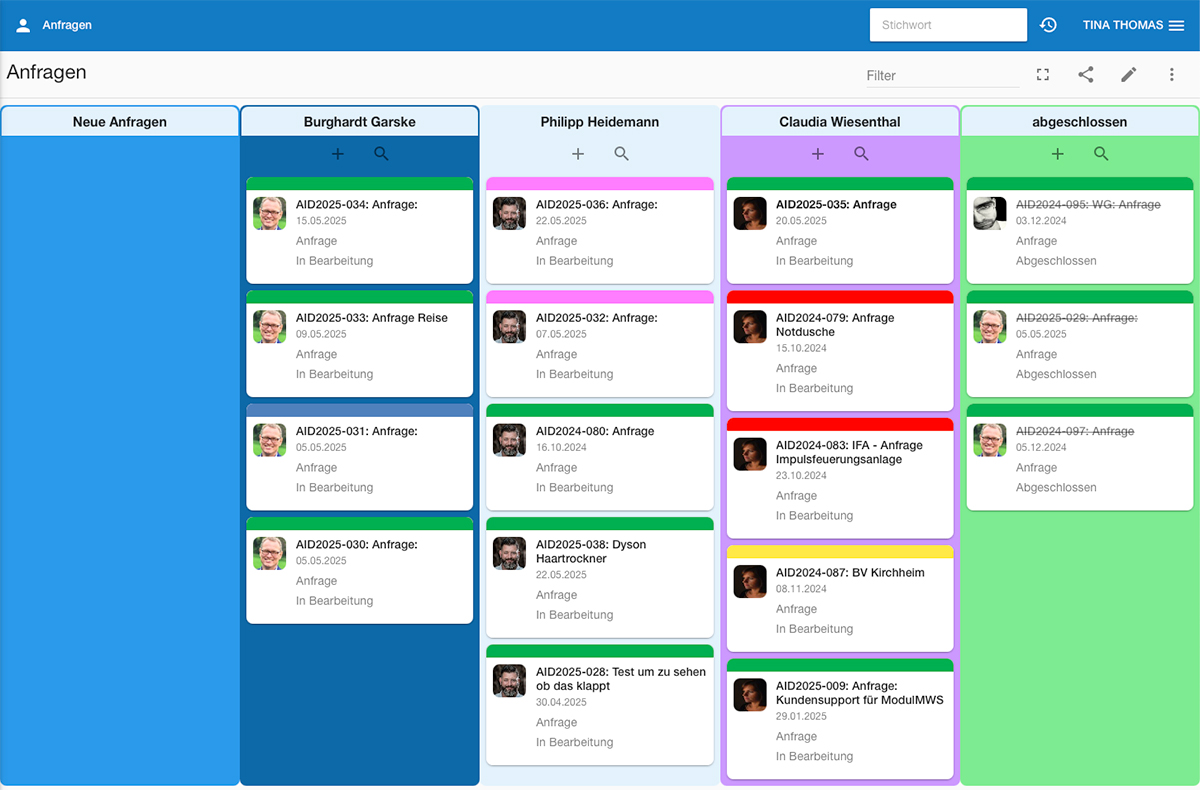The image size is (1200, 790).
Task: Click the Filter input field
Action: [x=942, y=76]
